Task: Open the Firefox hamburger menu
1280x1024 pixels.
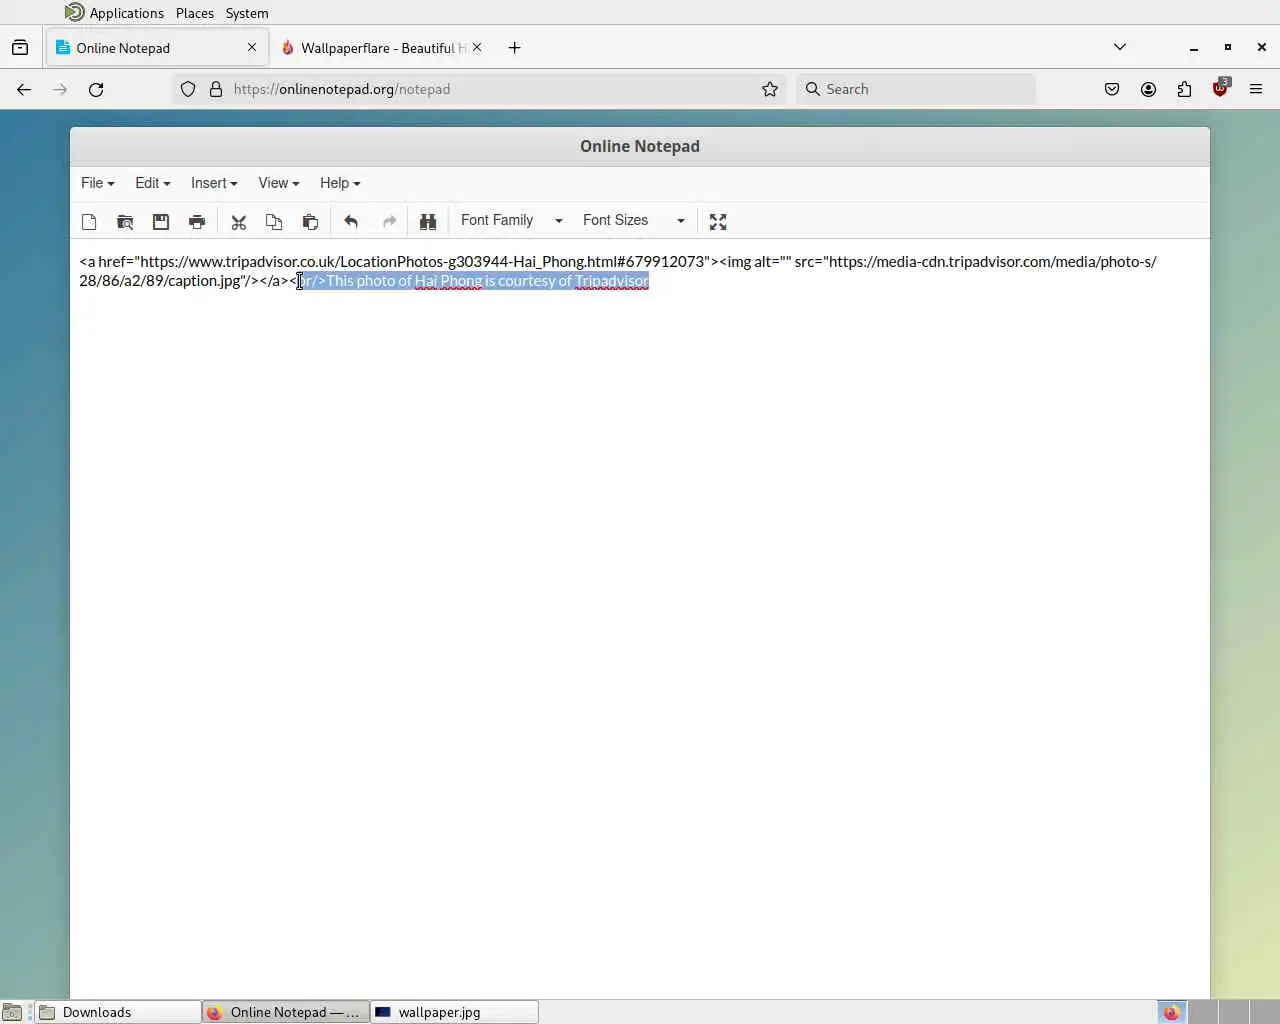Action: [1256, 89]
